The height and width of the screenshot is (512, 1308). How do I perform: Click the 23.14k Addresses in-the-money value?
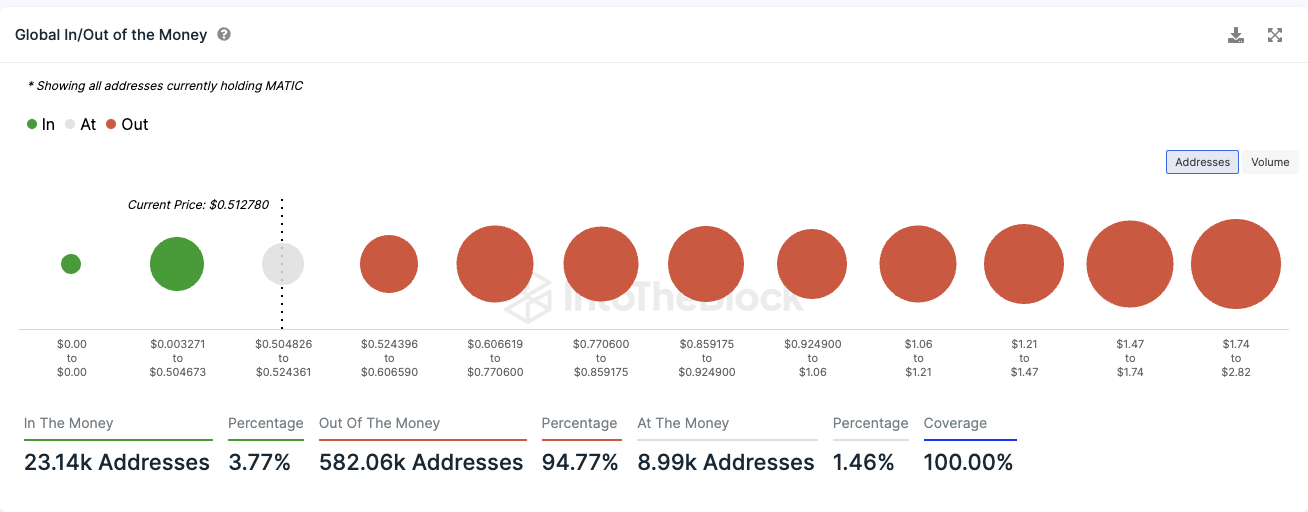117,462
